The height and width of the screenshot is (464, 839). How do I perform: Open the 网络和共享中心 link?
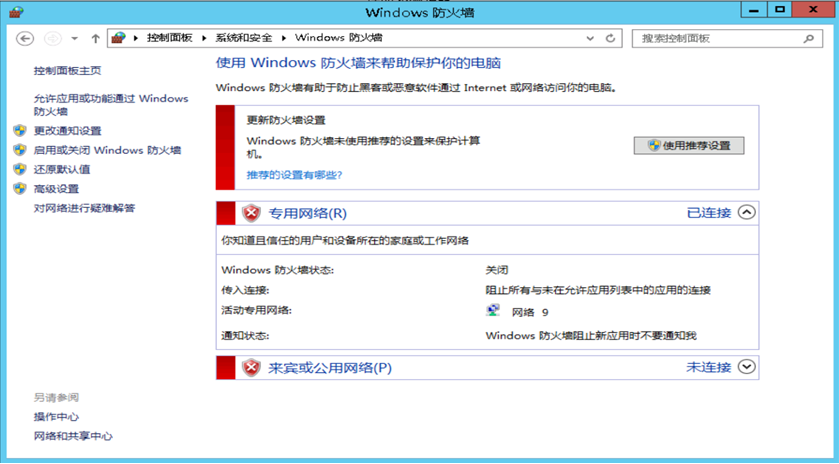click(x=73, y=436)
